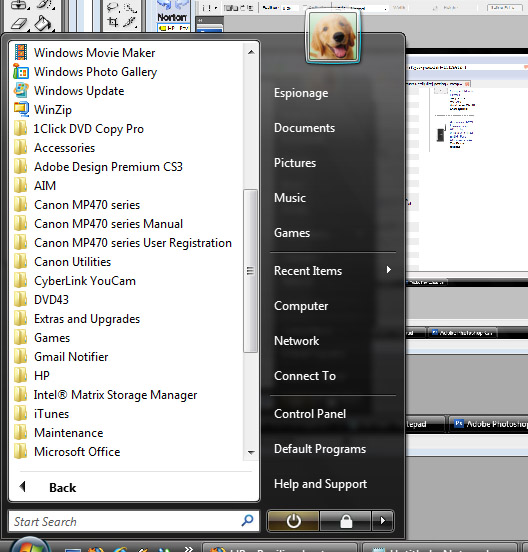The width and height of the screenshot is (528, 552).
Task: Click the folder icon beside DVD43
Action: coord(20,299)
